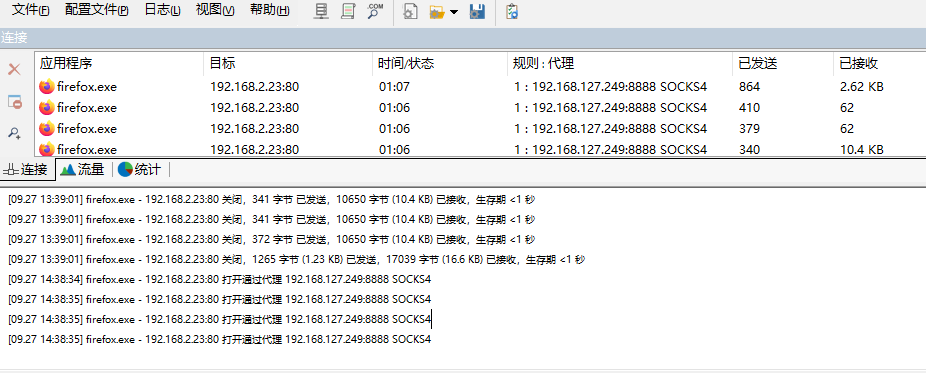This screenshot has width=926, height=373.
Task: Open the 日志 menu
Action: 162,10
